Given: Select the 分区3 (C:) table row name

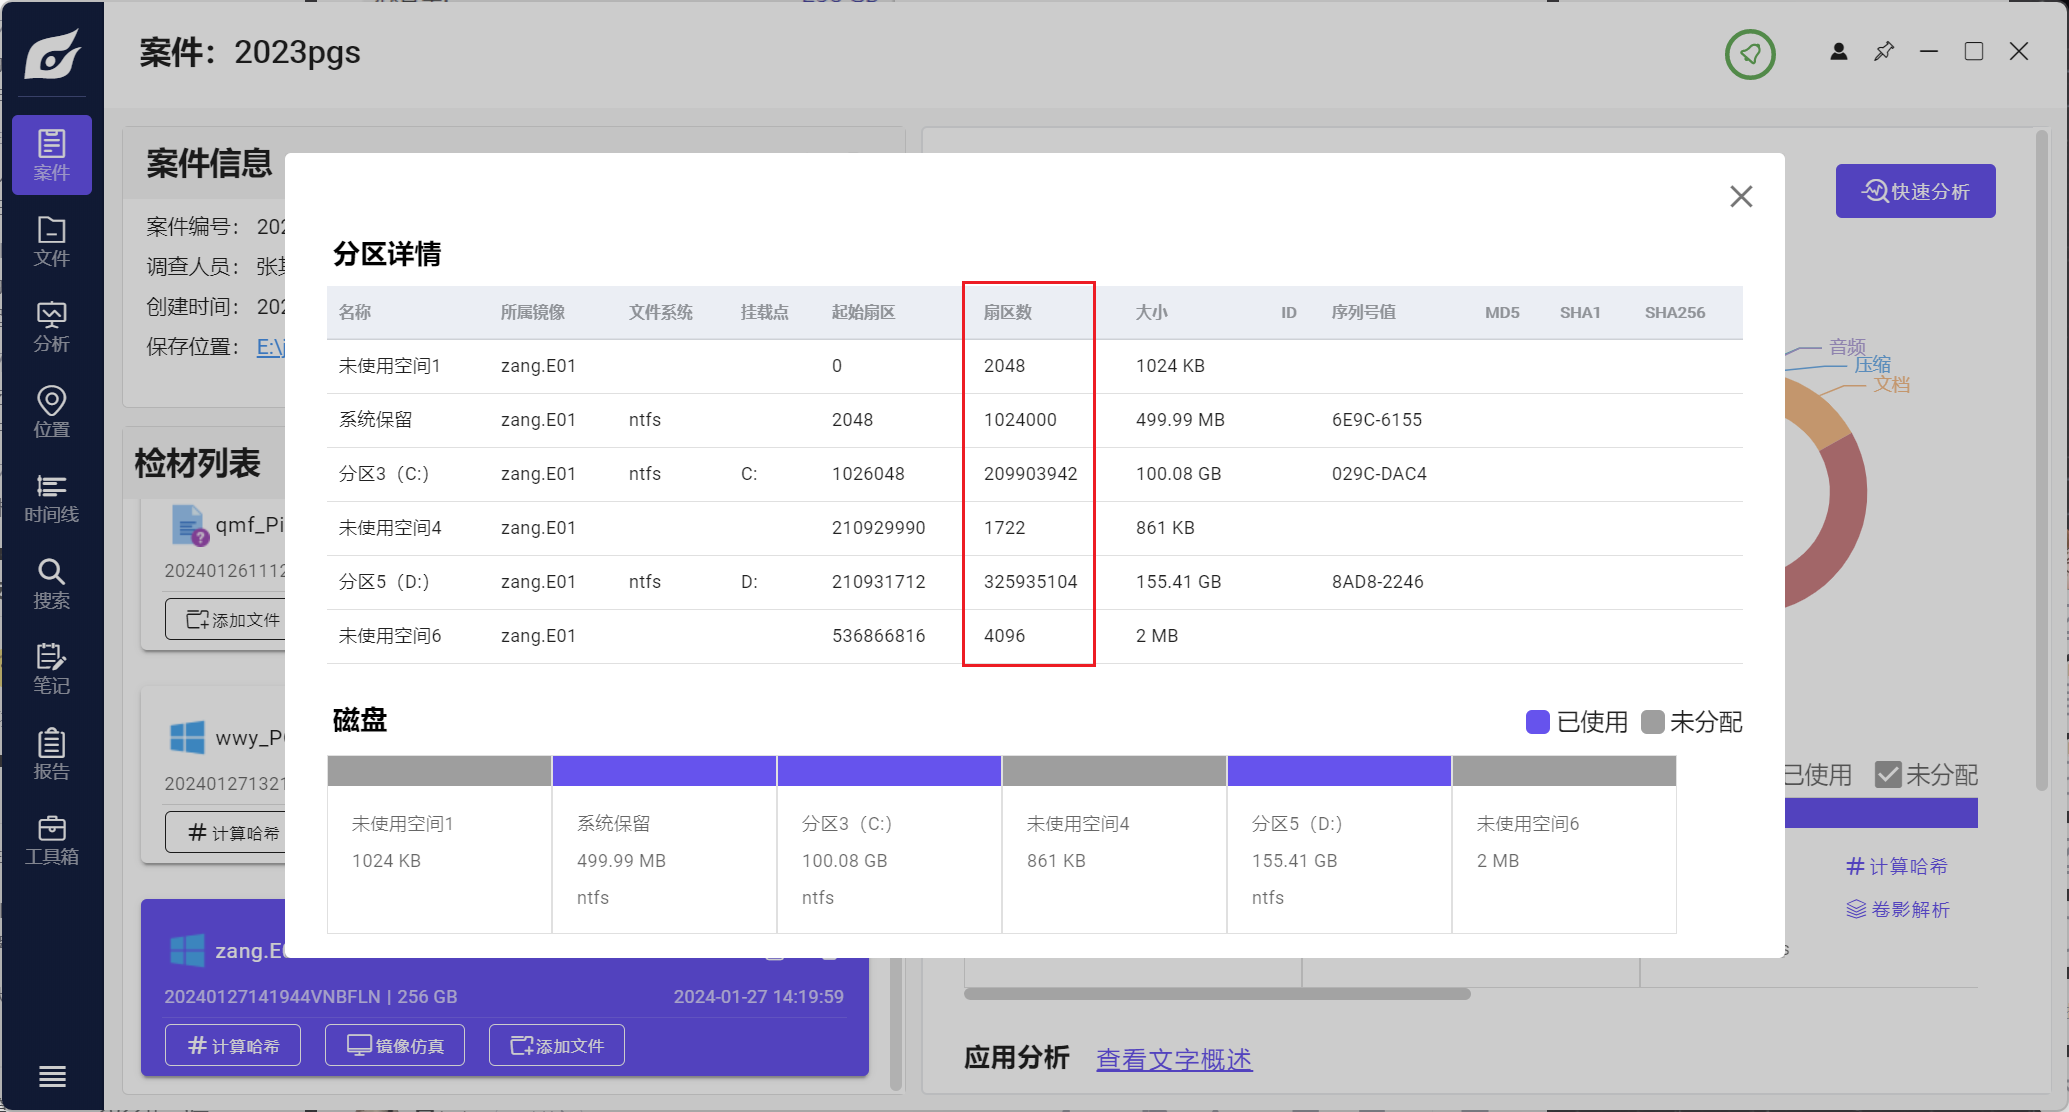Looking at the screenshot, I should [x=383, y=474].
